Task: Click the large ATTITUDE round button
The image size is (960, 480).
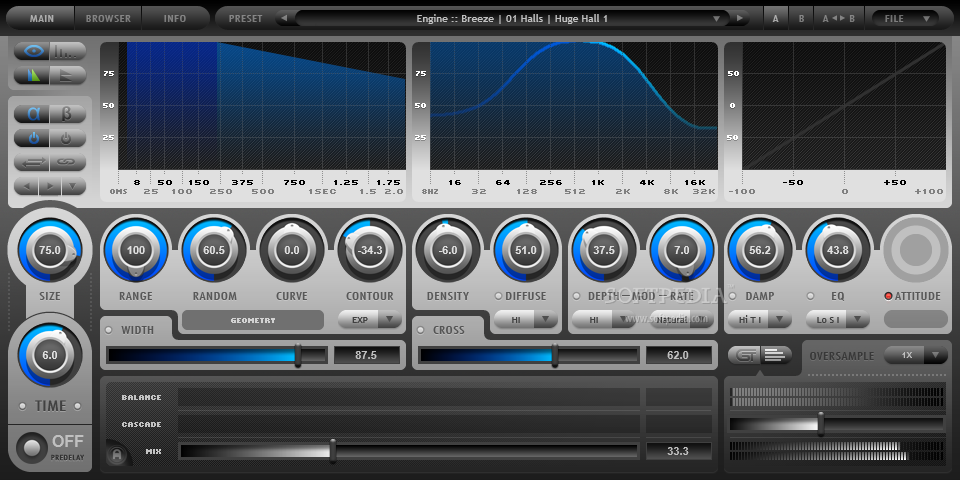Action: coord(916,249)
